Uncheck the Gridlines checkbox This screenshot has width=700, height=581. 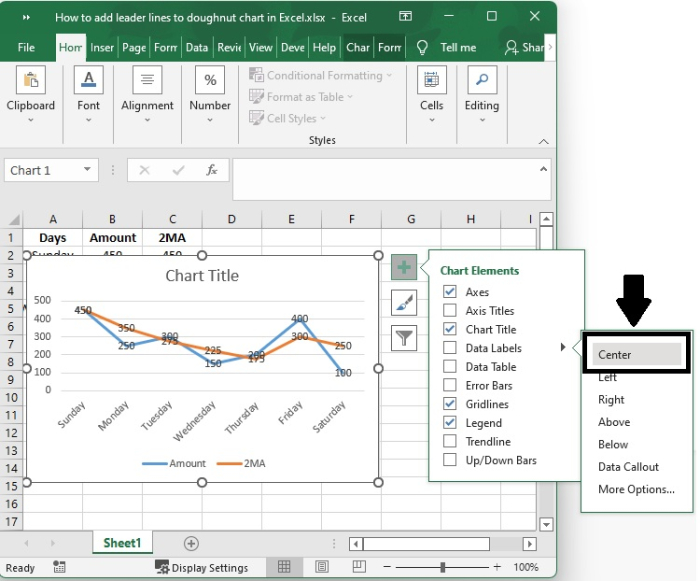pos(450,404)
